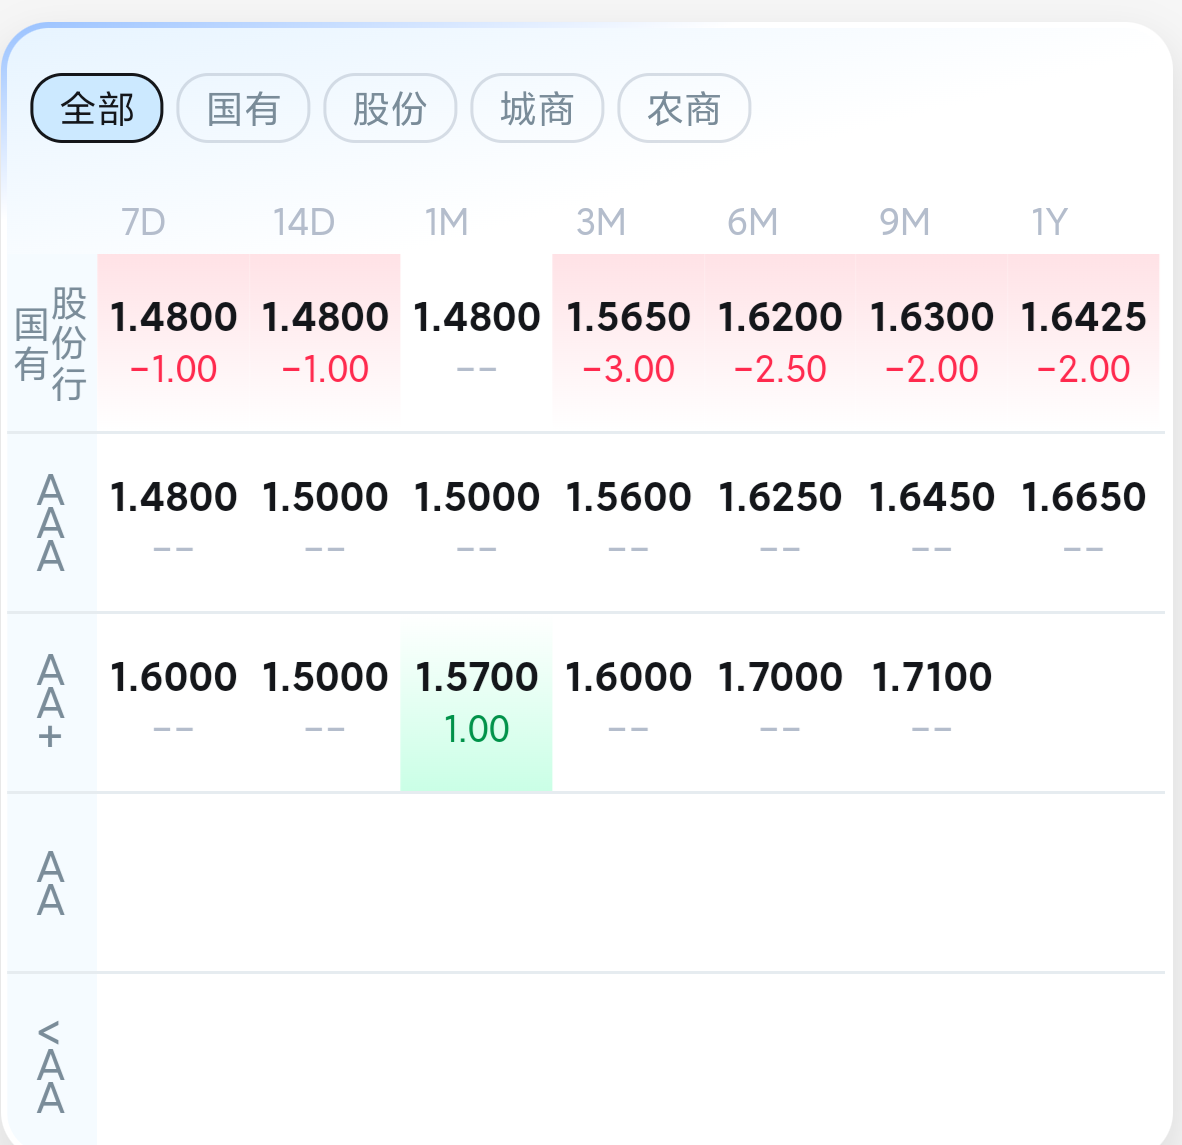The width and height of the screenshot is (1182, 1145).
Task: Open the 1.5700 AA+ 1M rate cell
Action: click(x=476, y=700)
